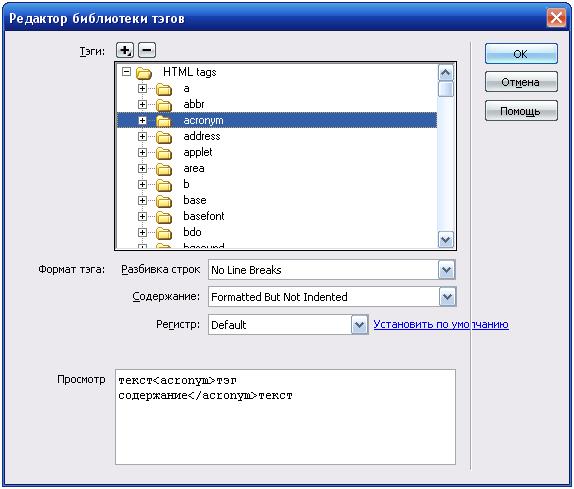The height and width of the screenshot is (489, 574).
Task: Click the folder icon beside abbr
Action: pyautogui.click(x=164, y=105)
